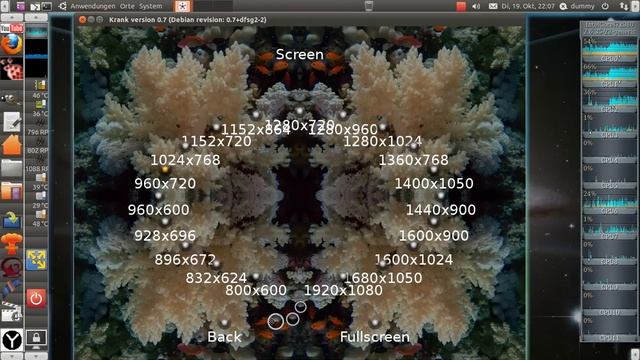The width and height of the screenshot is (640, 360).
Task: Open the Orte menu
Action: [127, 6]
